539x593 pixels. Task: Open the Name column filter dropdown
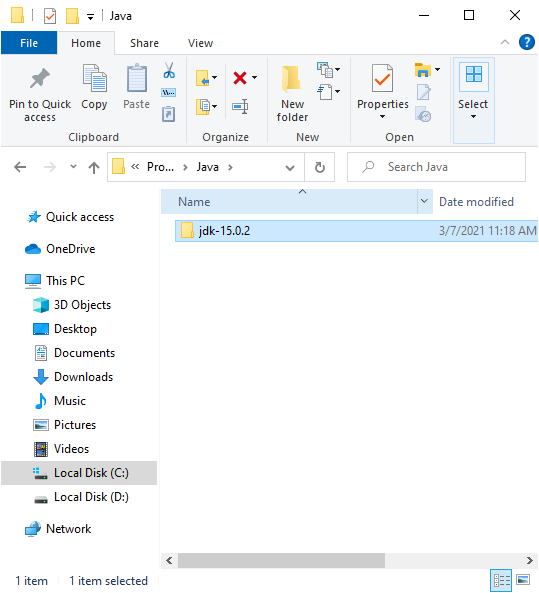click(424, 201)
